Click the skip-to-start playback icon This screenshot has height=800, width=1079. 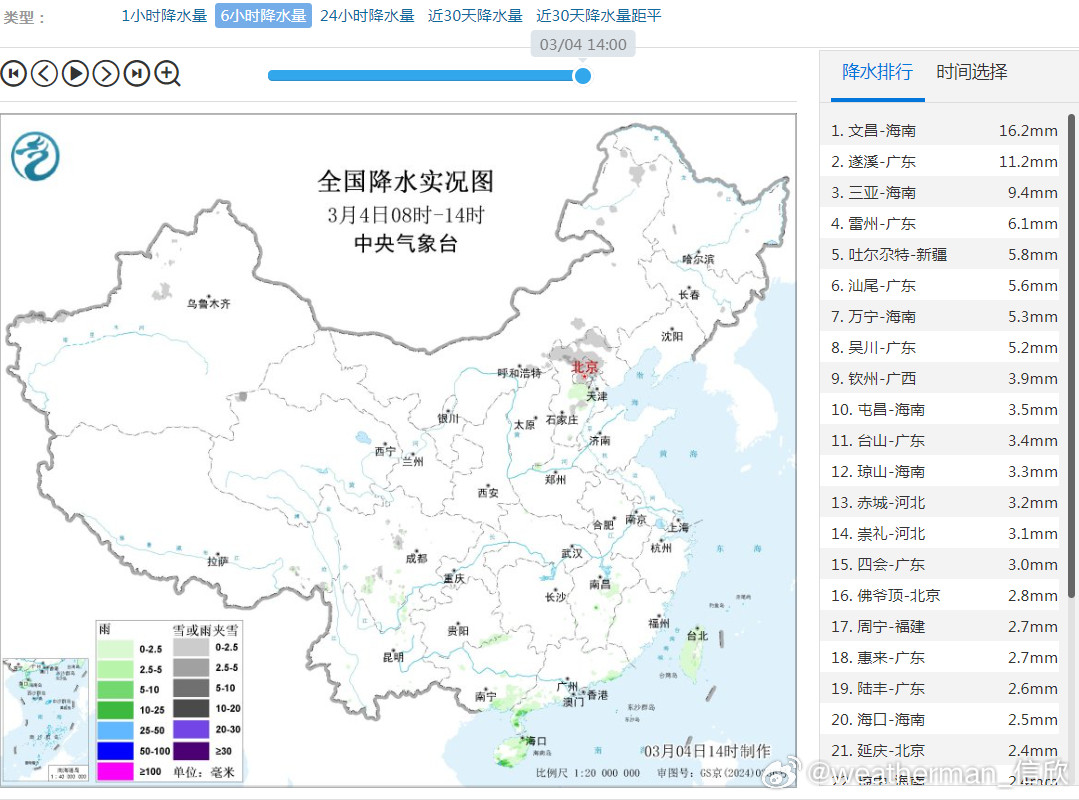13,73
